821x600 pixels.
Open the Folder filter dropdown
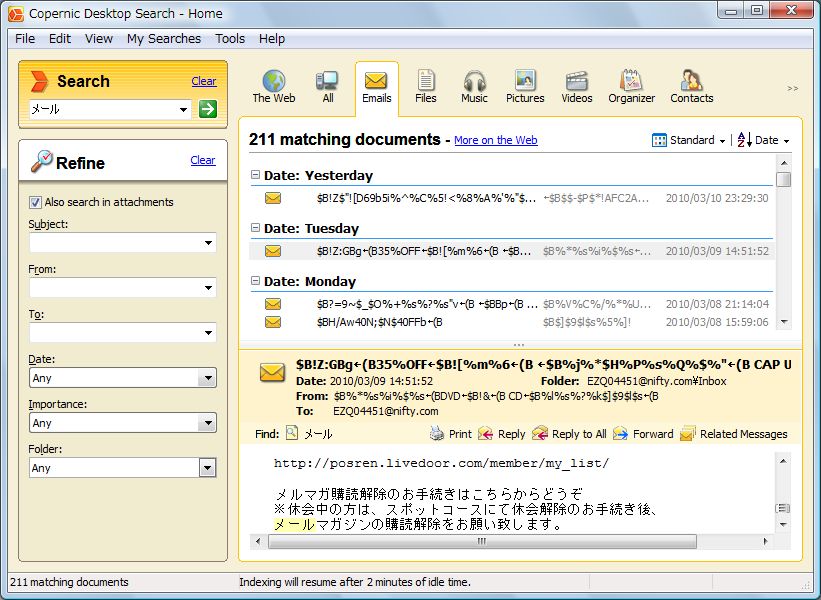[x=207, y=468]
